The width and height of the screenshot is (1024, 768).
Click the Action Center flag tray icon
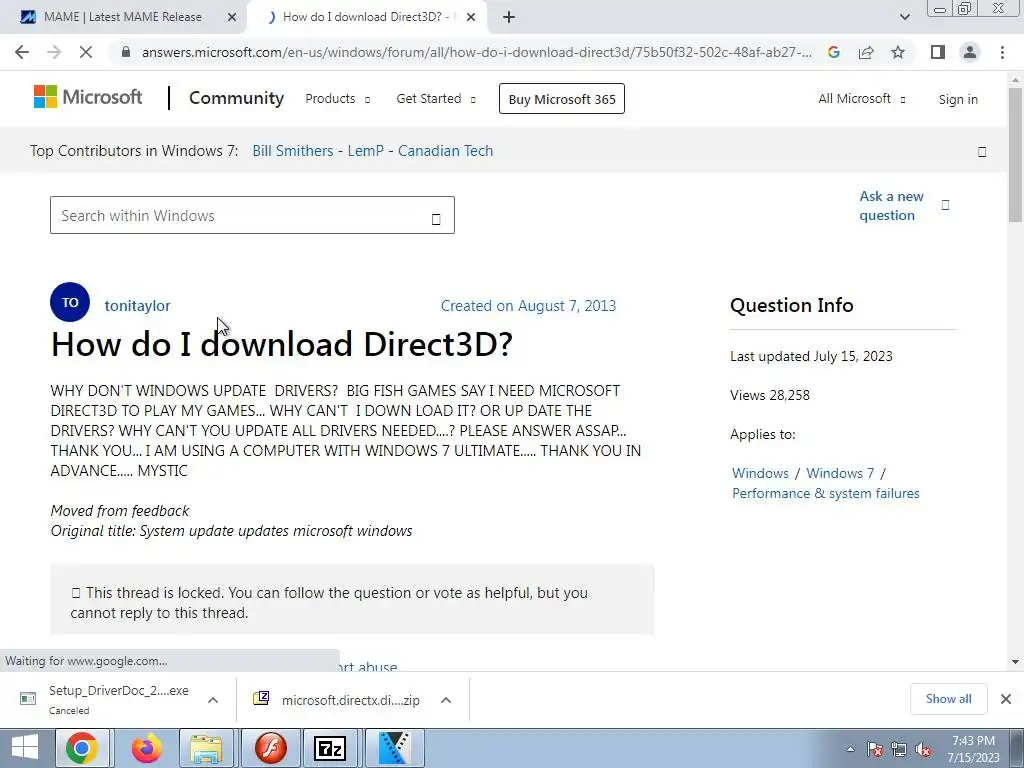[x=875, y=750]
